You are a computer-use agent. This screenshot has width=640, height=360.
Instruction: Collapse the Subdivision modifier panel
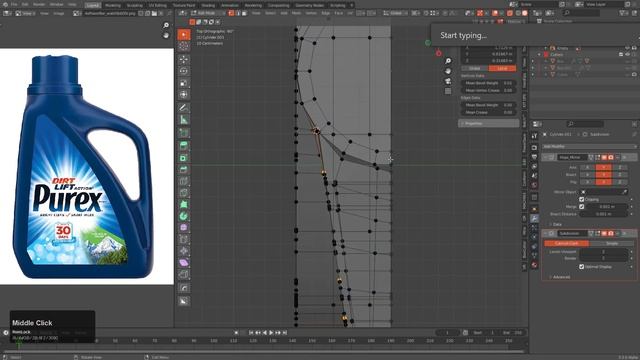tap(545, 233)
